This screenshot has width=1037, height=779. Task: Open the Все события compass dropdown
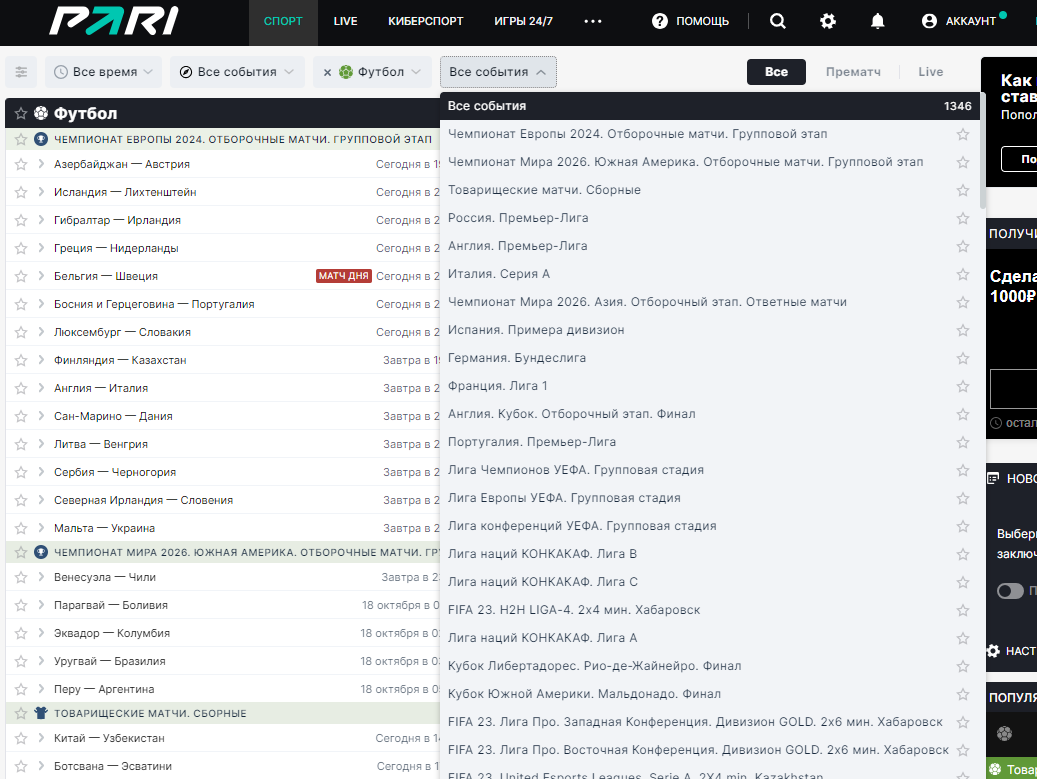237,72
